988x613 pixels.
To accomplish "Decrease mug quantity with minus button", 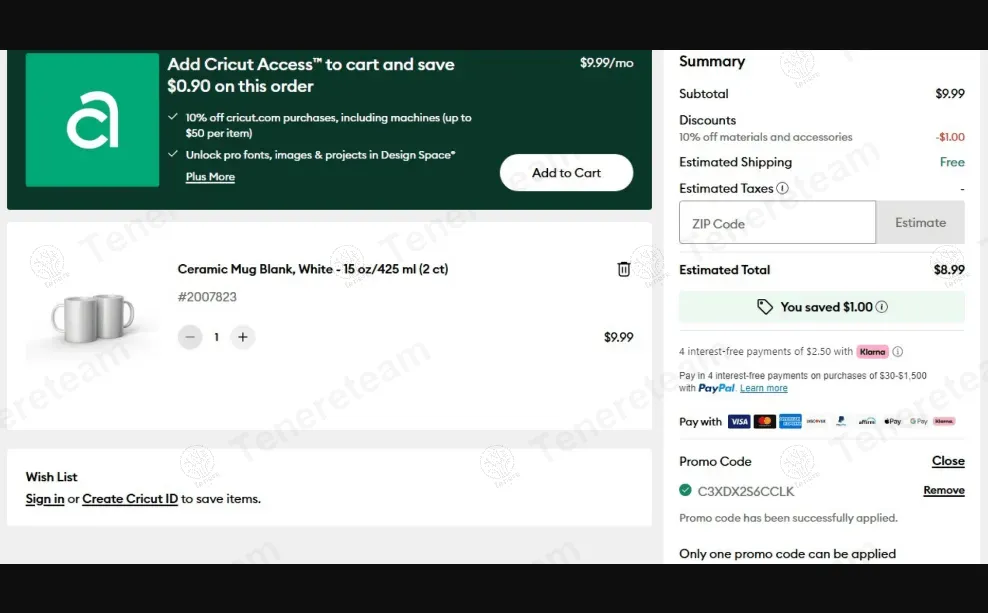I will click(190, 337).
